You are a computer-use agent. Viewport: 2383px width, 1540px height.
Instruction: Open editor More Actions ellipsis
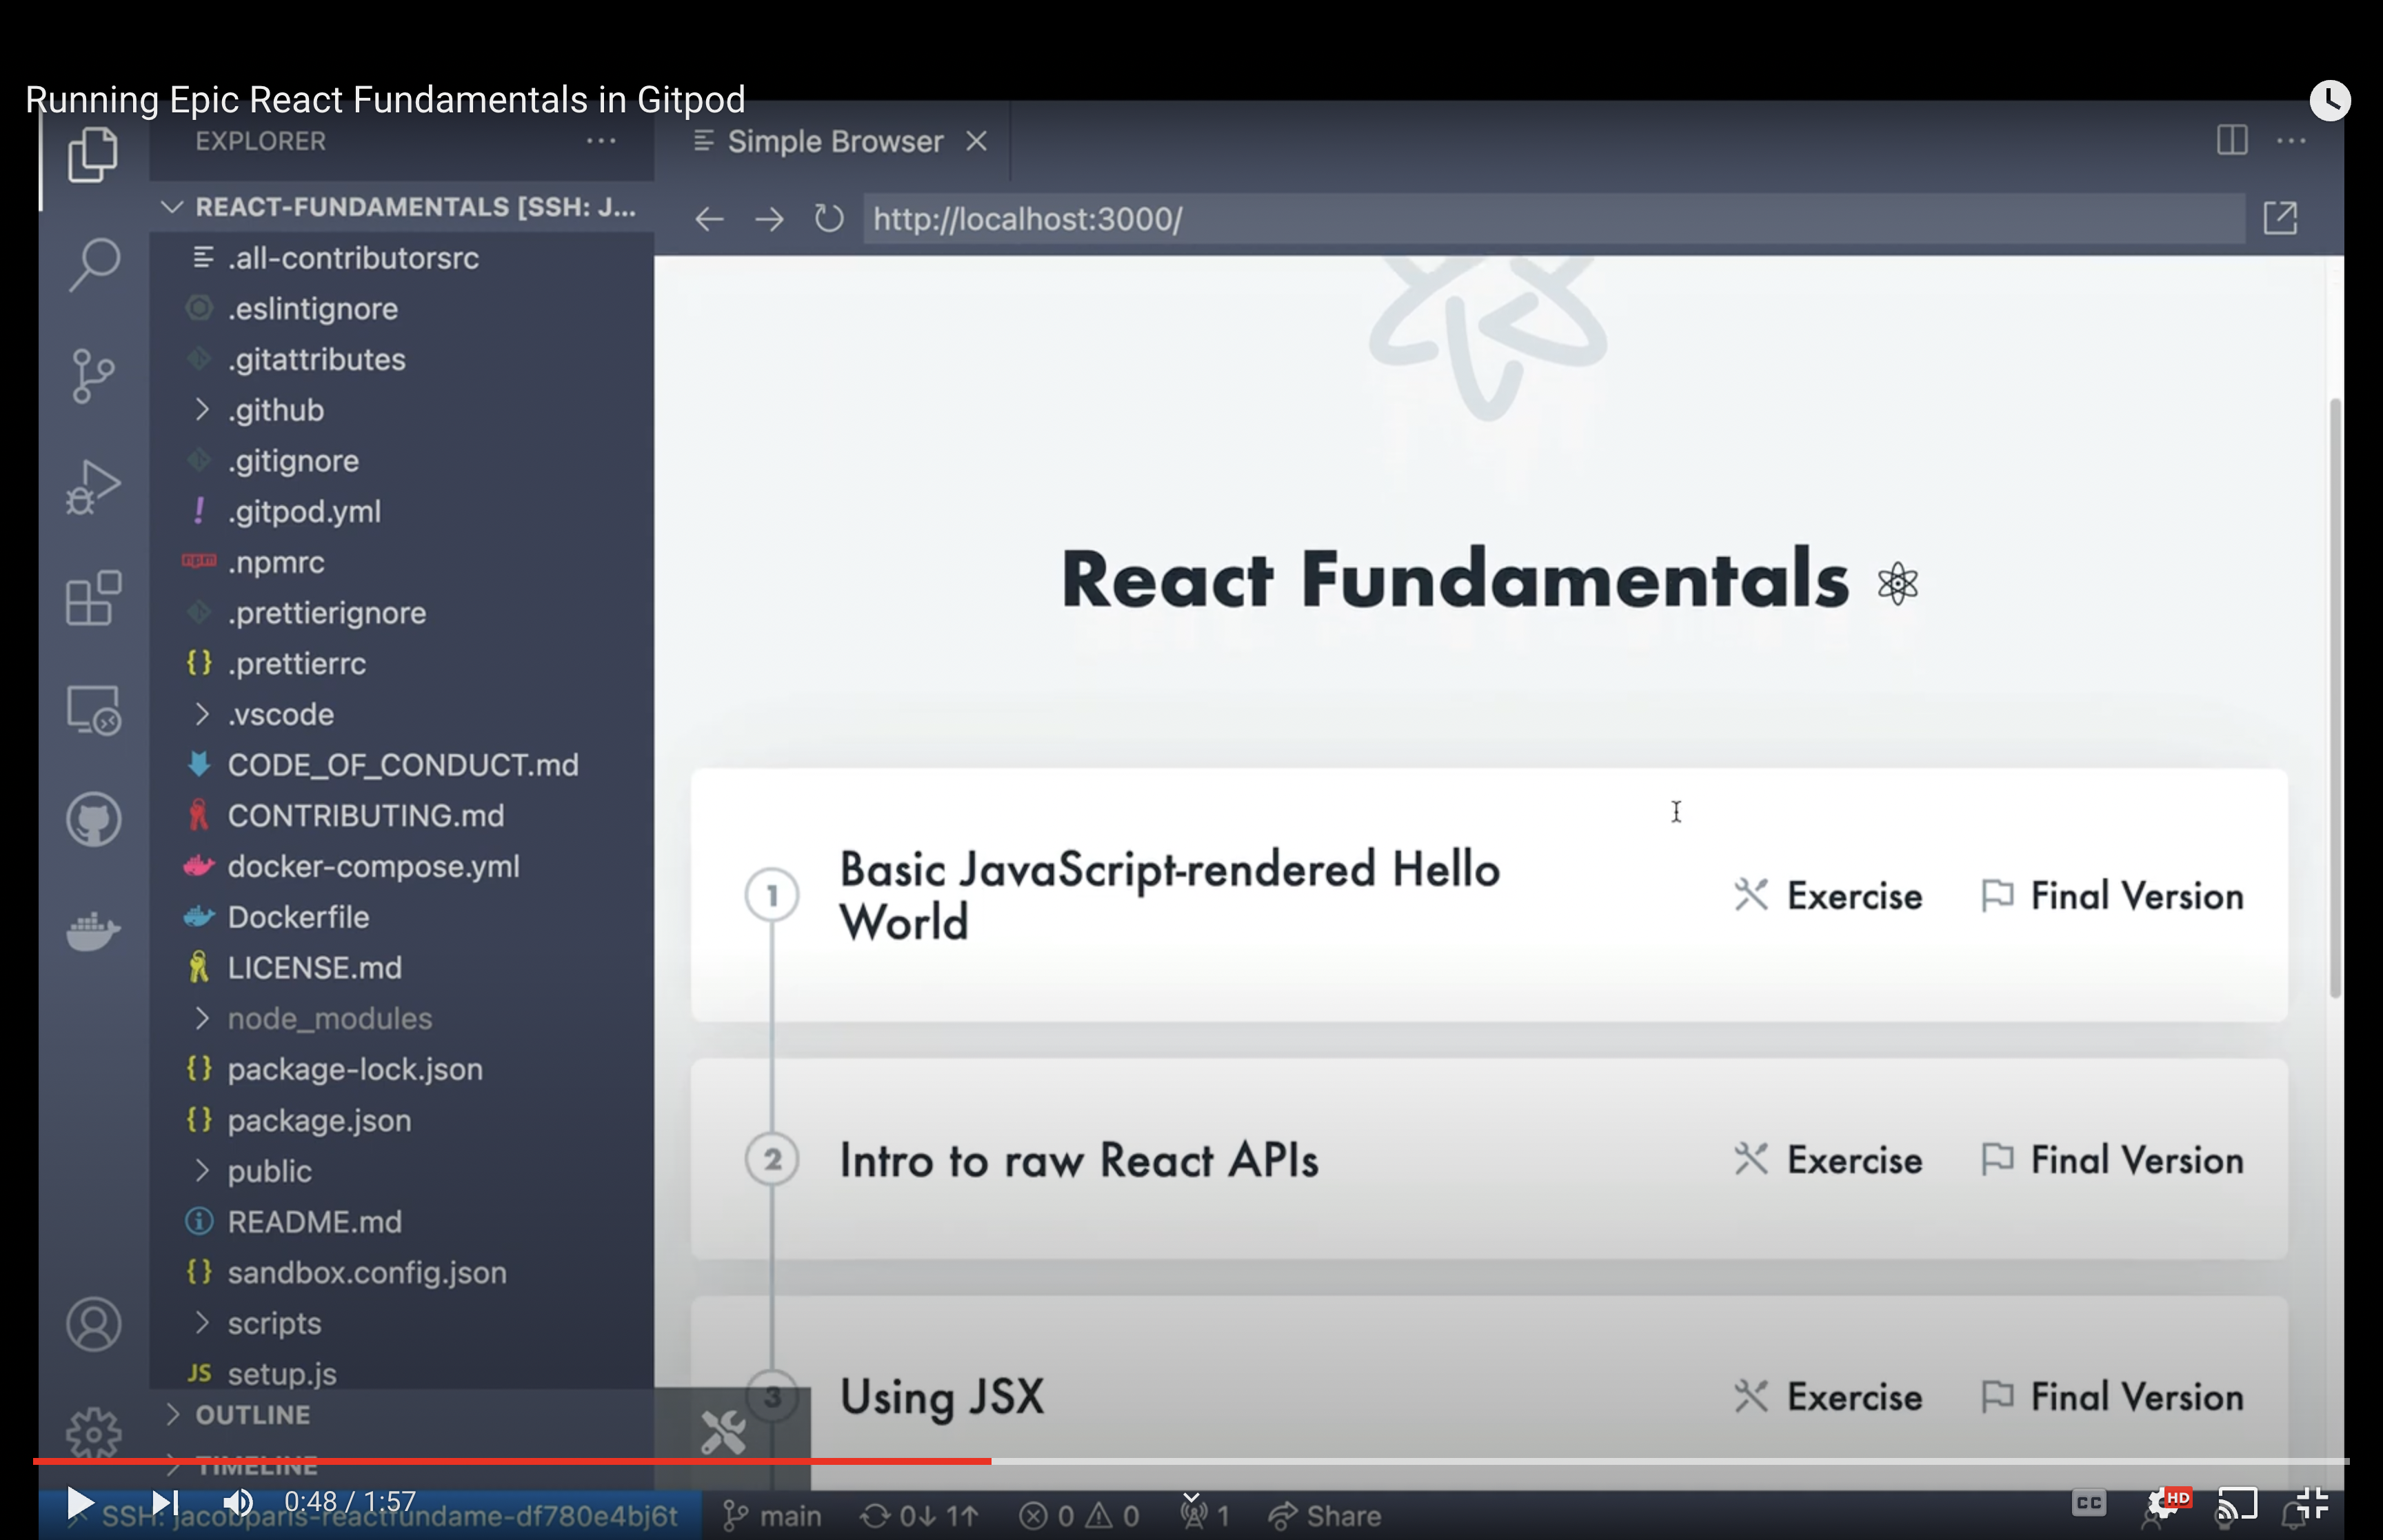(2291, 141)
